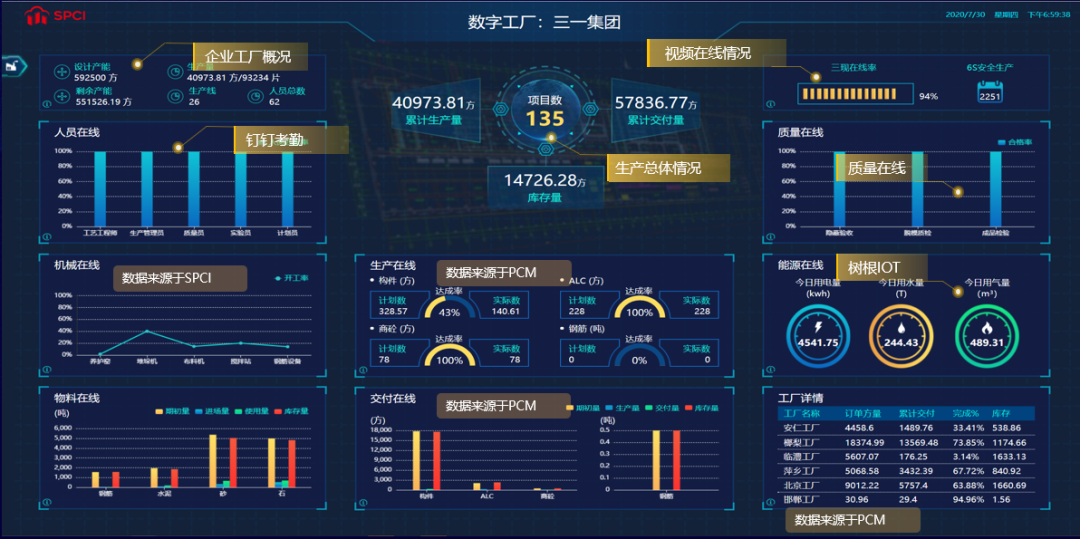Image resolution: width=1080 pixels, height=539 pixels.
Task: Open the factory side-tab icon
Action: [12, 66]
